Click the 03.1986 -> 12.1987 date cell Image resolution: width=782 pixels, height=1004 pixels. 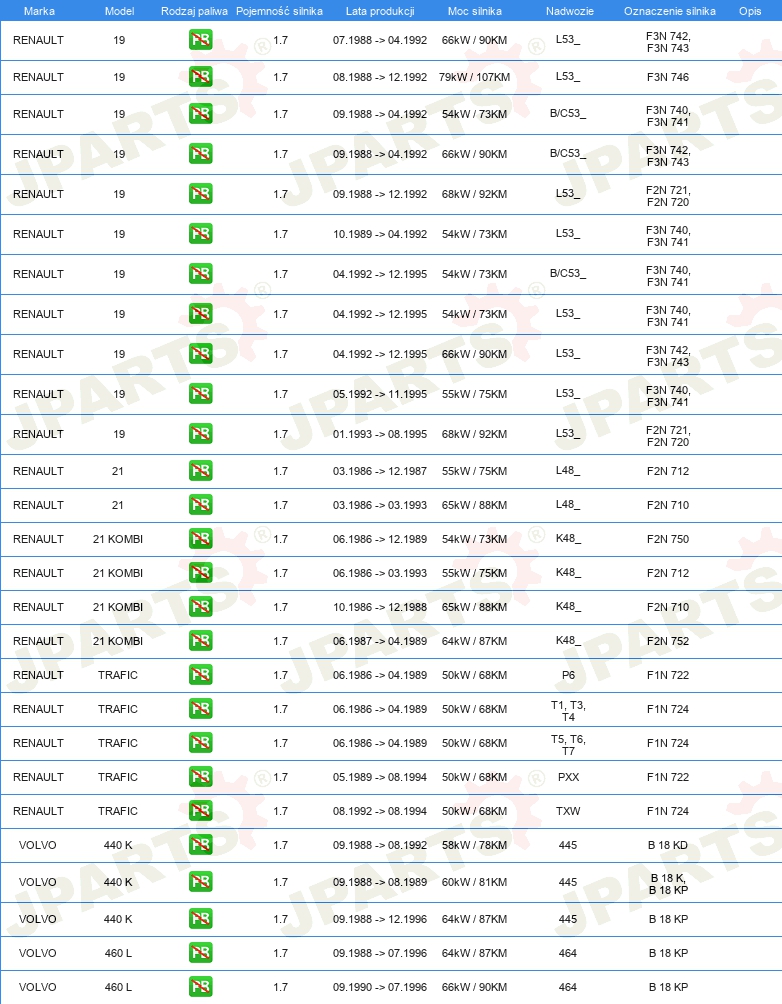tap(380, 471)
